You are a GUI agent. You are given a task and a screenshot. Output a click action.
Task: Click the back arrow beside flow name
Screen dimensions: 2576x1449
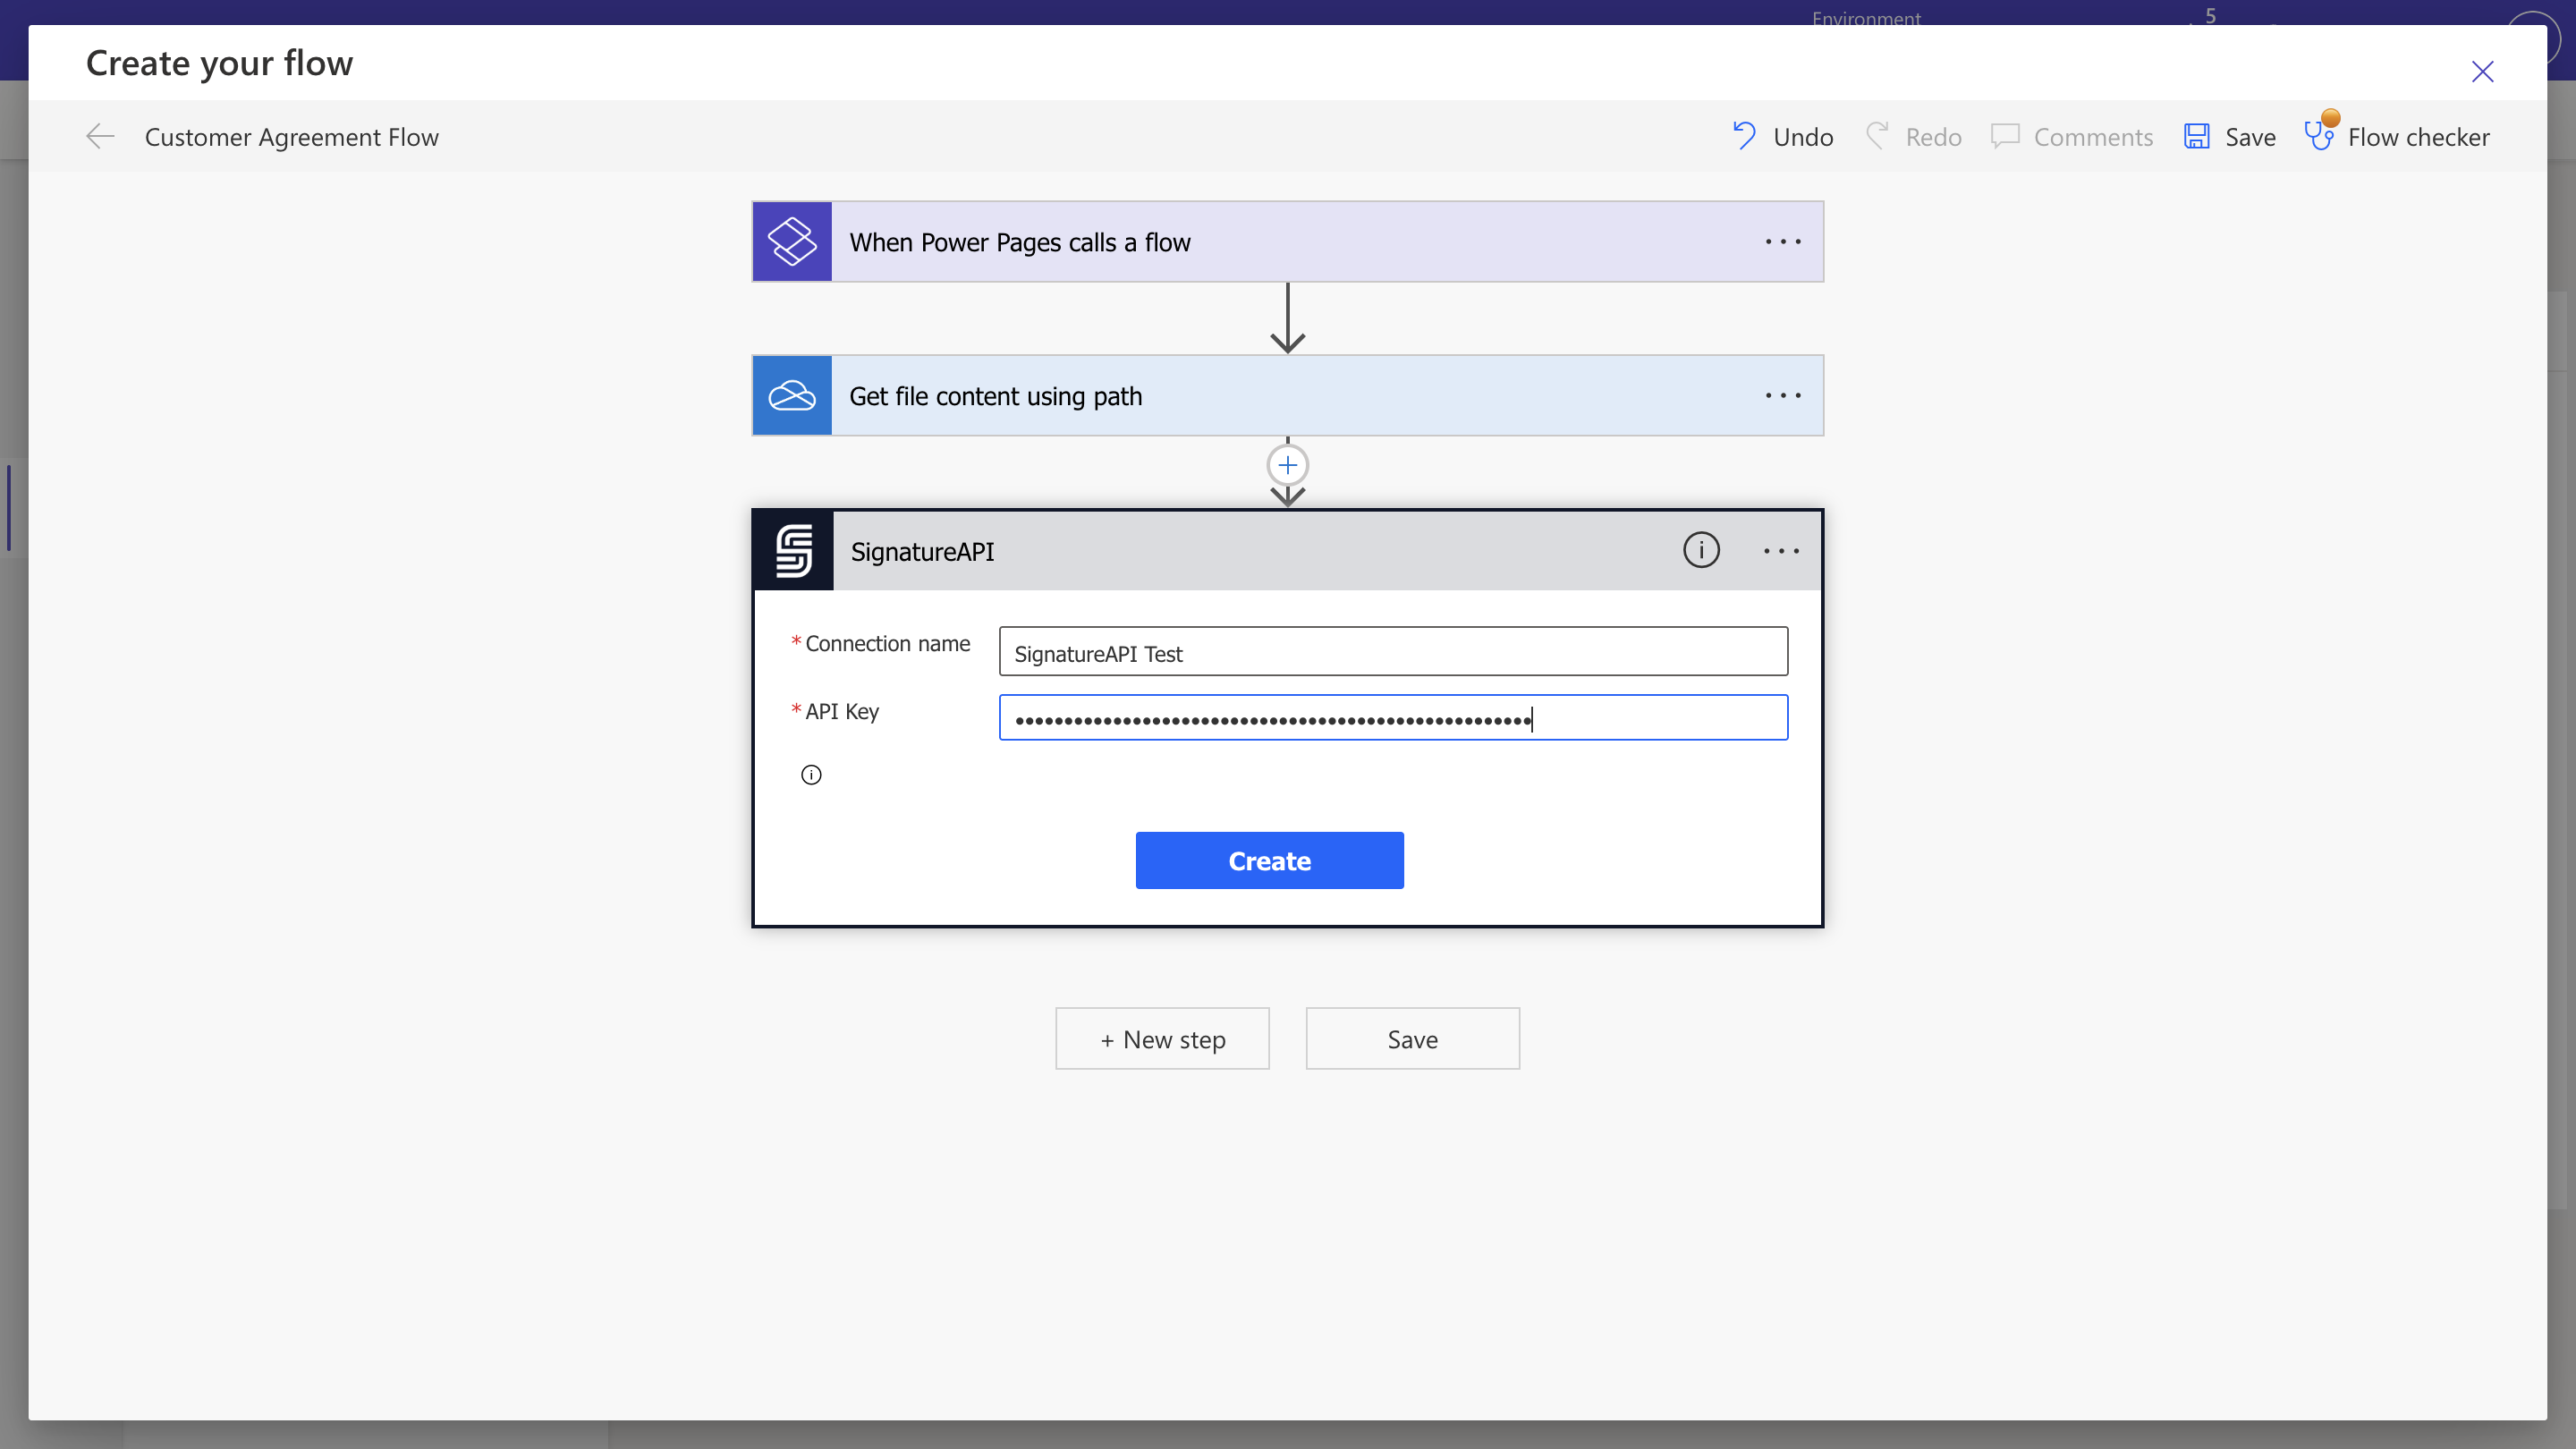click(101, 137)
